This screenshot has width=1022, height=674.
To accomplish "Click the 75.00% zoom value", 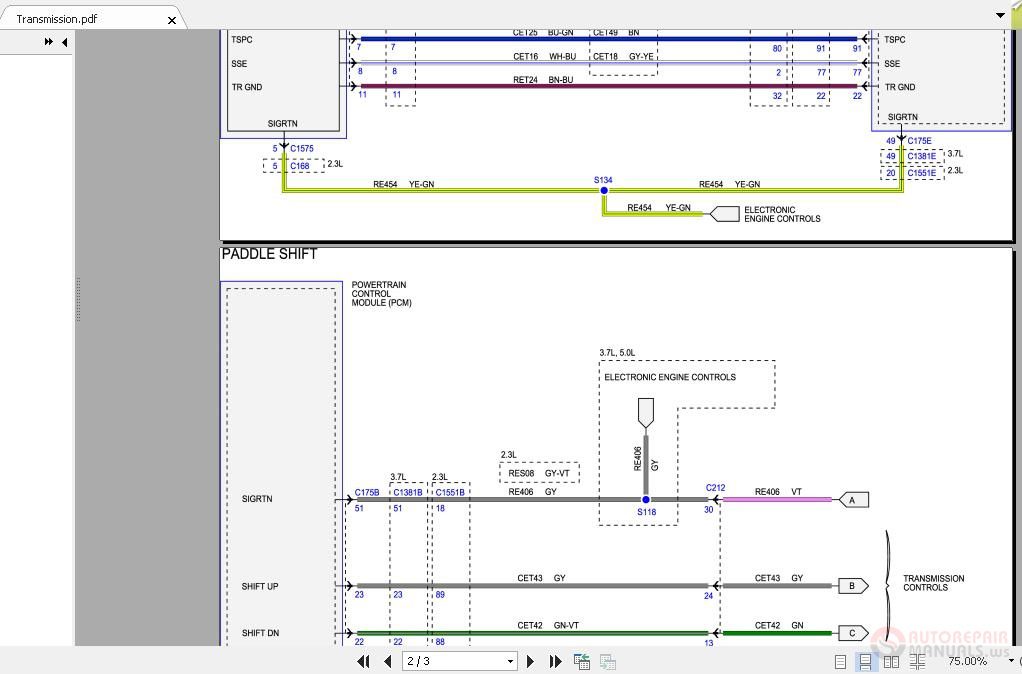I will [x=967, y=661].
